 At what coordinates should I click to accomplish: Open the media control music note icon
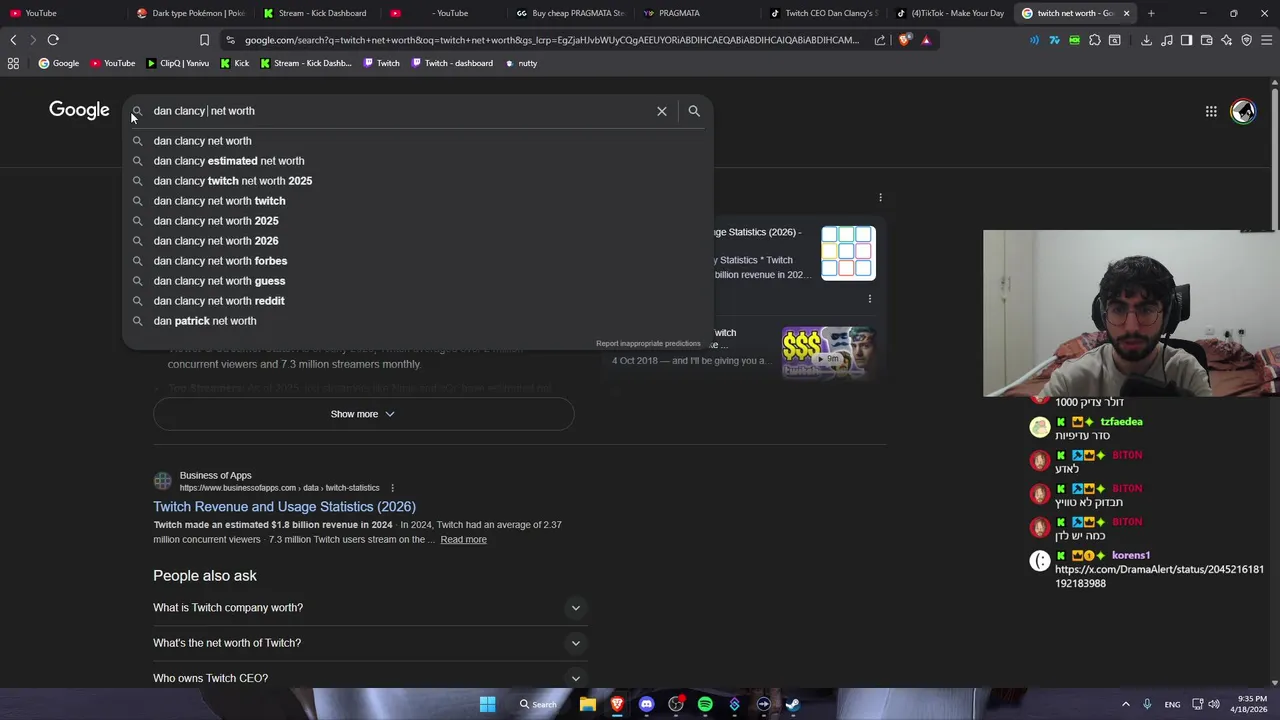(x=1166, y=40)
